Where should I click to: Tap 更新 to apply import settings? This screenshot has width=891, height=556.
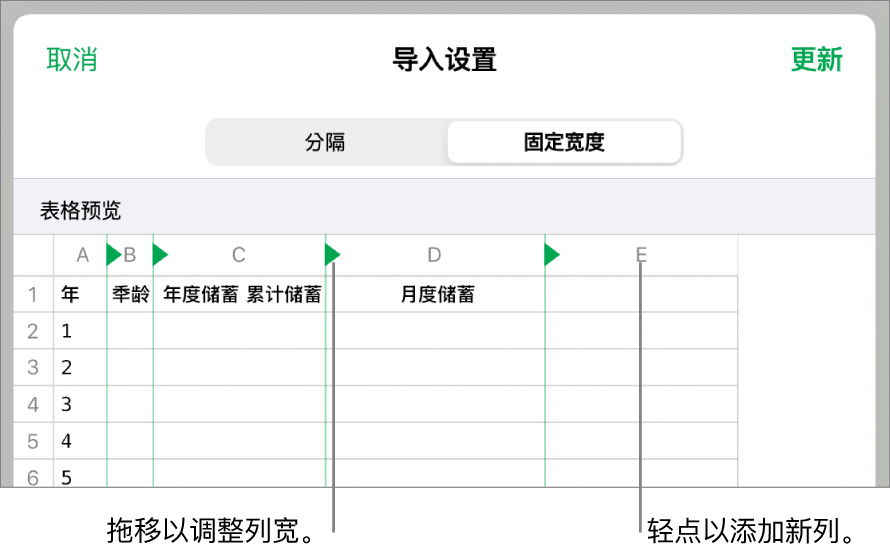point(817,60)
